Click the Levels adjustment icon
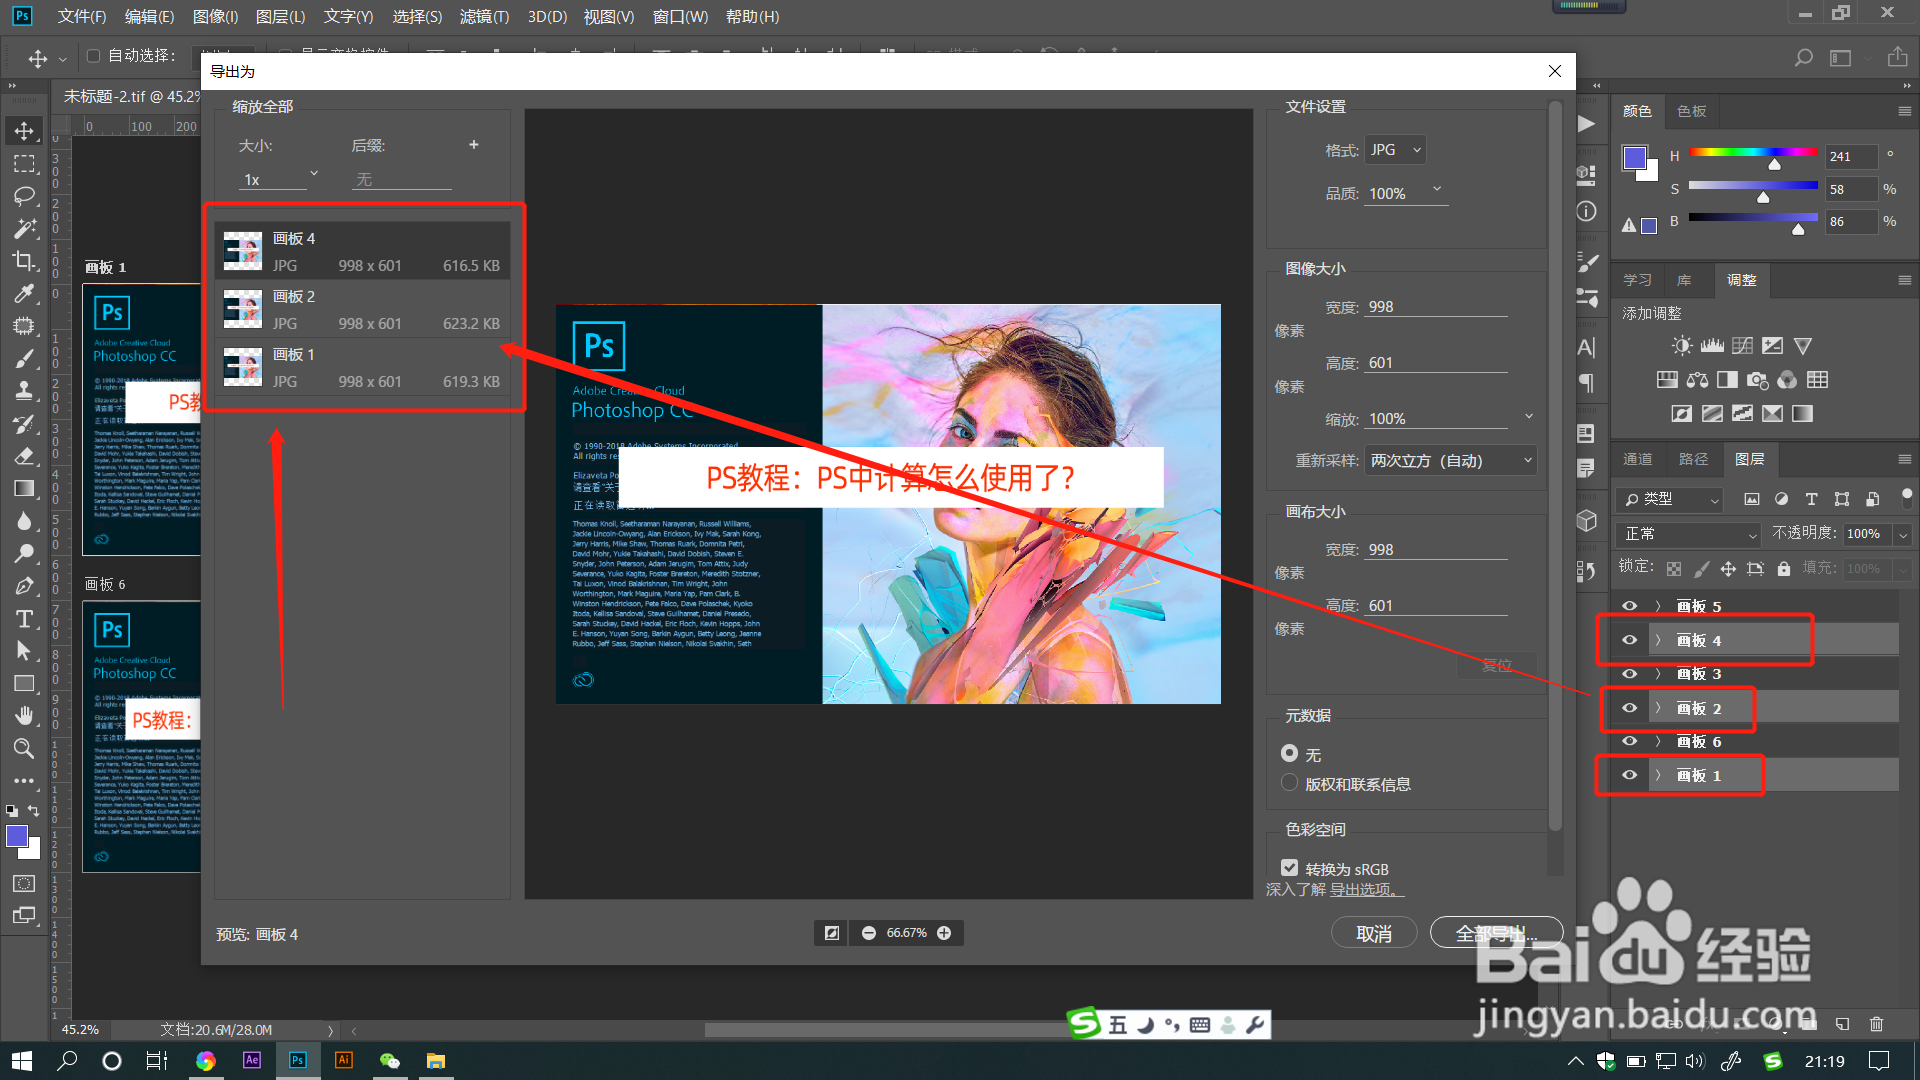1920x1080 pixels. (x=1712, y=346)
